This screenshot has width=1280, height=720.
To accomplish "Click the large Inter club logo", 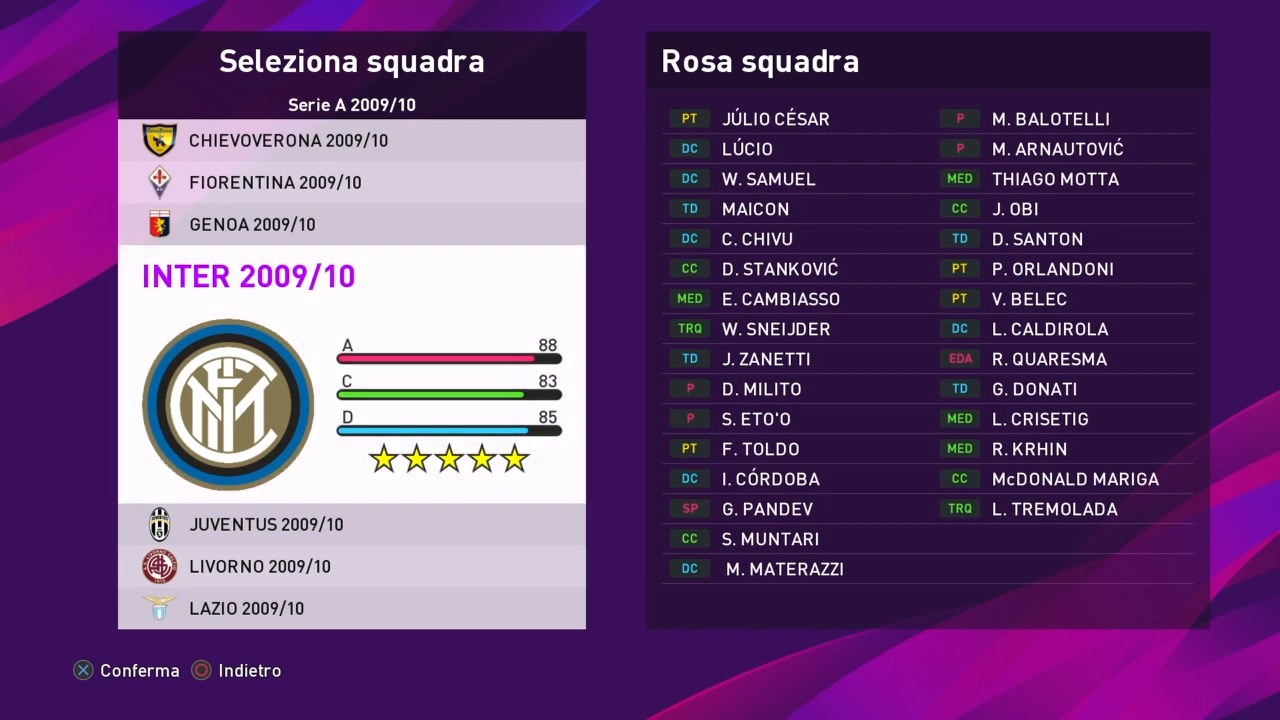I will pos(228,405).
